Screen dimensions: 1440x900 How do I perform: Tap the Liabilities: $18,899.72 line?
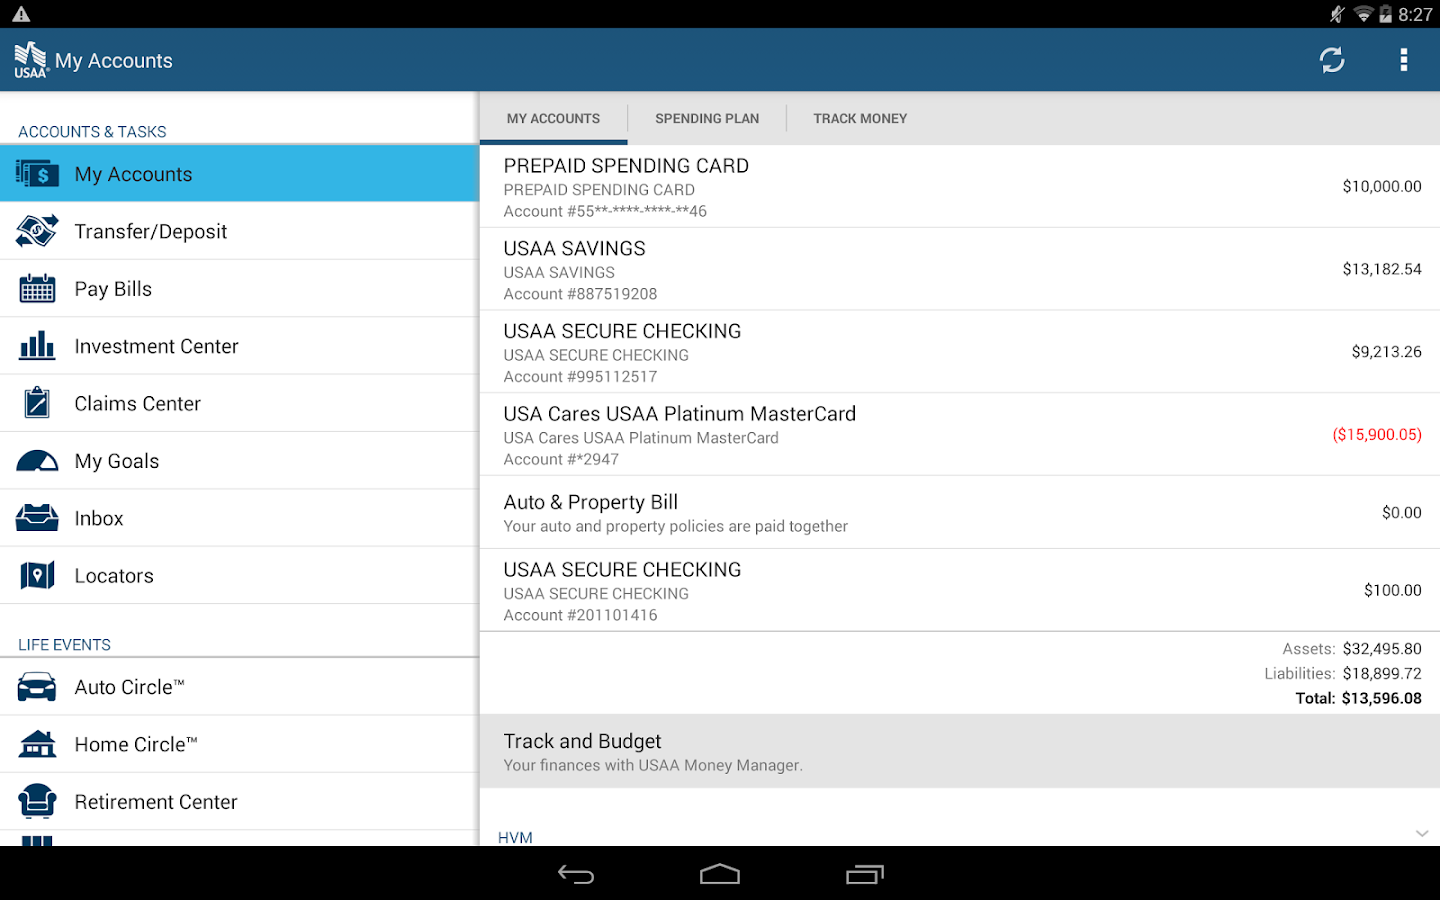[1343, 674]
